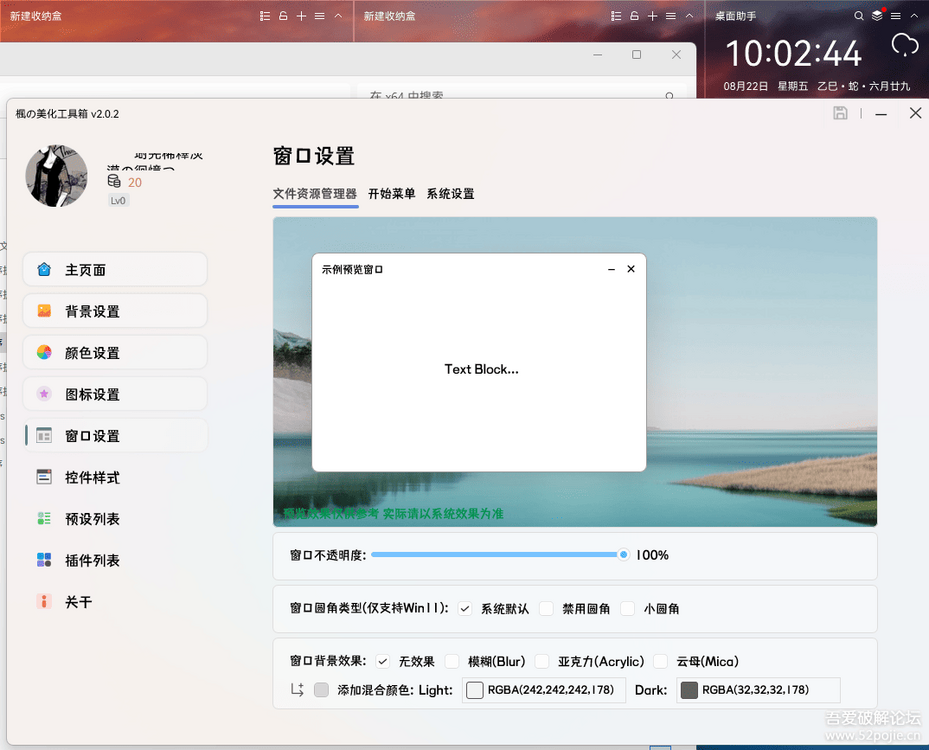Open 插件列表 page
Image resolution: width=929 pixels, height=750 pixels.
(x=115, y=560)
